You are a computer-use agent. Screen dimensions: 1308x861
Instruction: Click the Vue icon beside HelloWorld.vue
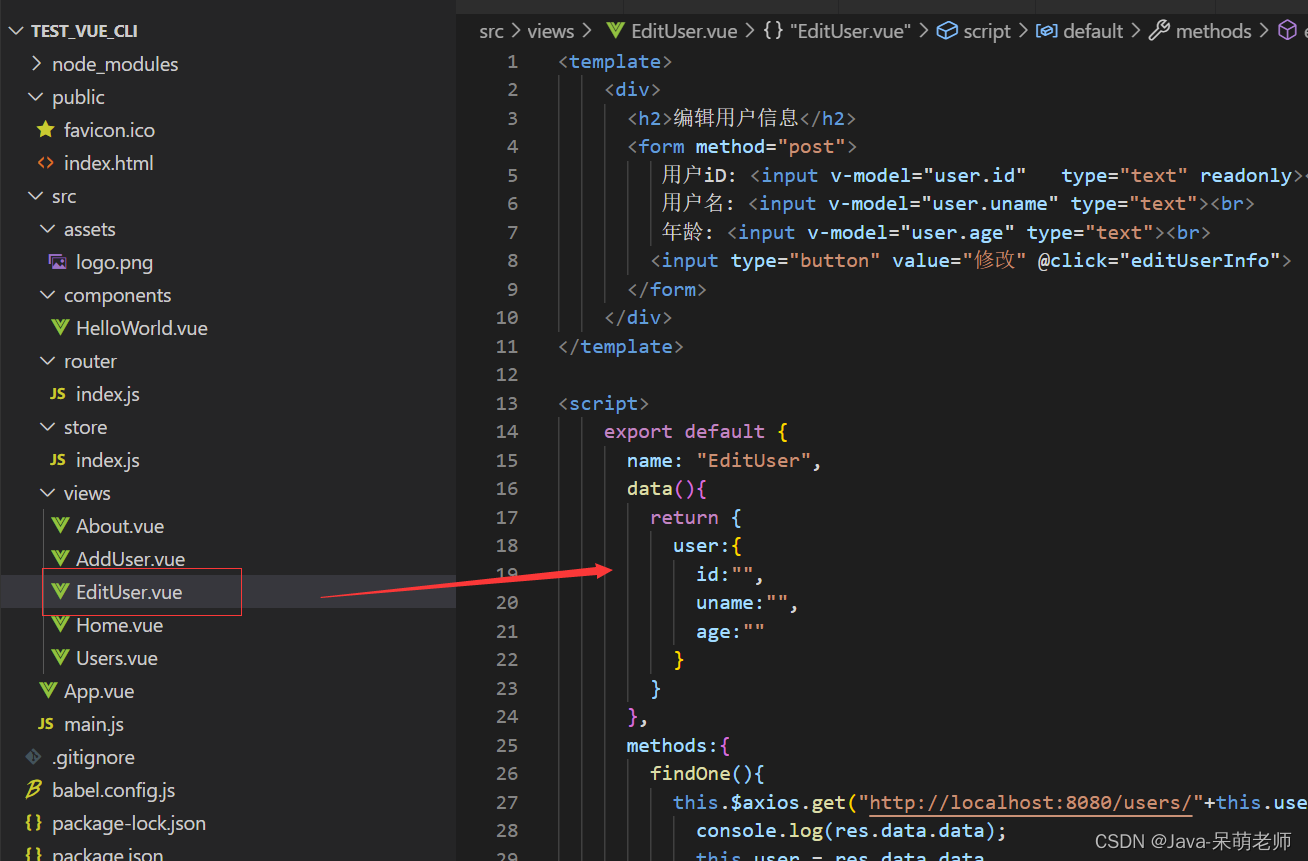click(x=60, y=328)
